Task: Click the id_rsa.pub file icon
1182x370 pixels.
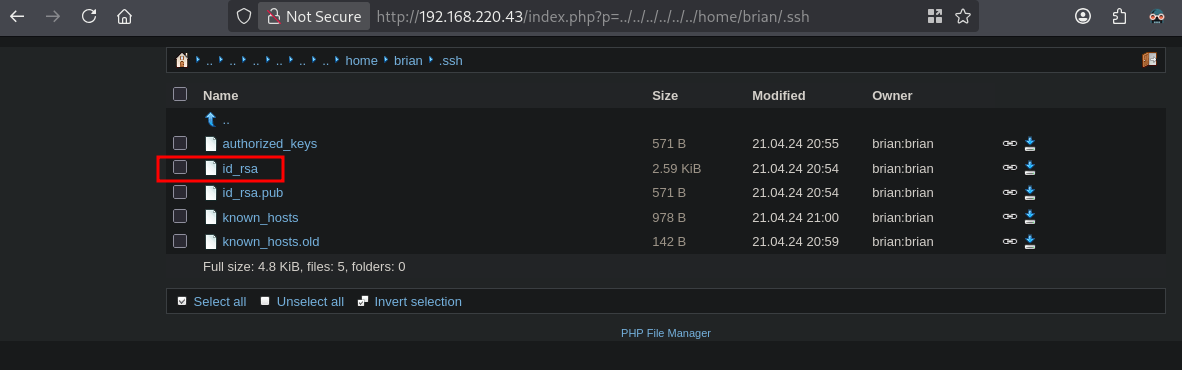Action: point(211,193)
